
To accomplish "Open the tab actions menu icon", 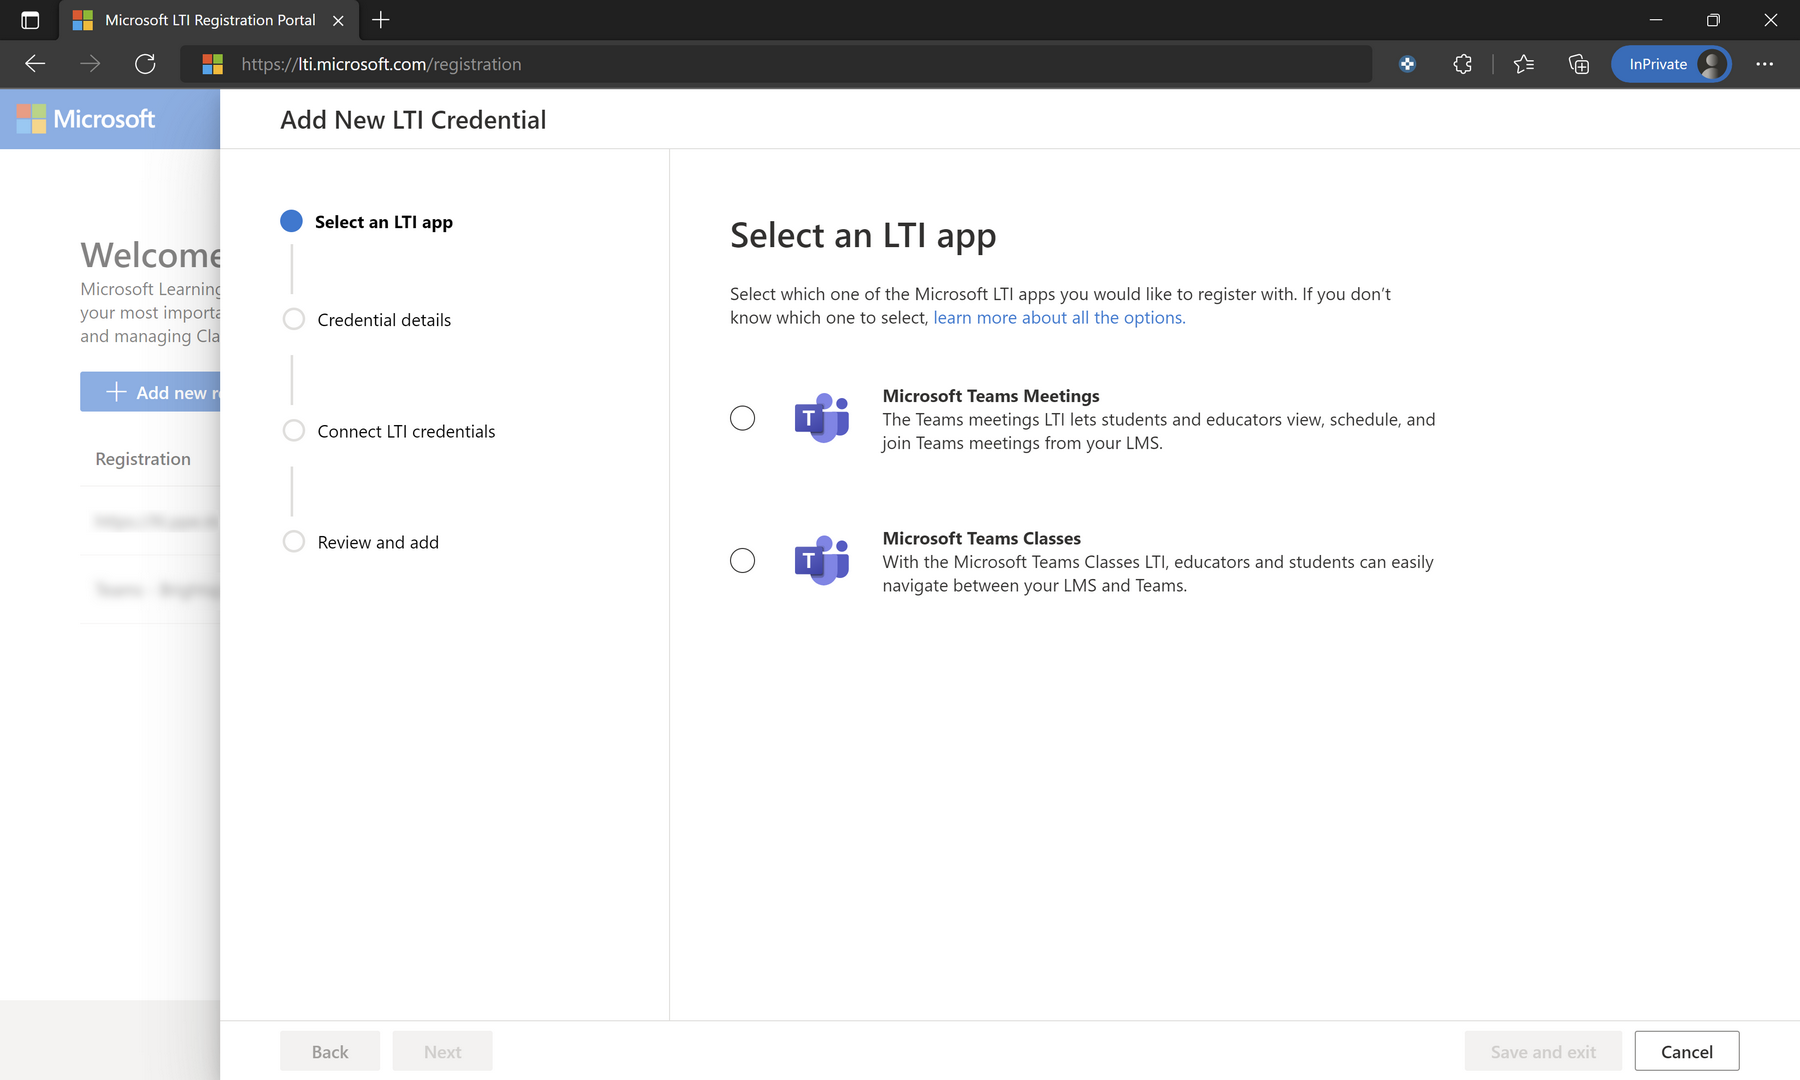I will [29, 19].
